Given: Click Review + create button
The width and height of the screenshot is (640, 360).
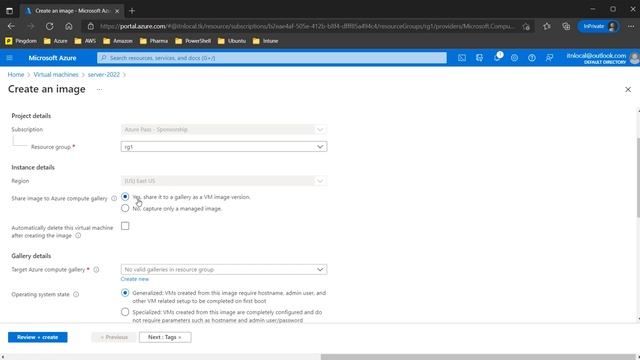Looking at the screenshot, I should 38,337.
